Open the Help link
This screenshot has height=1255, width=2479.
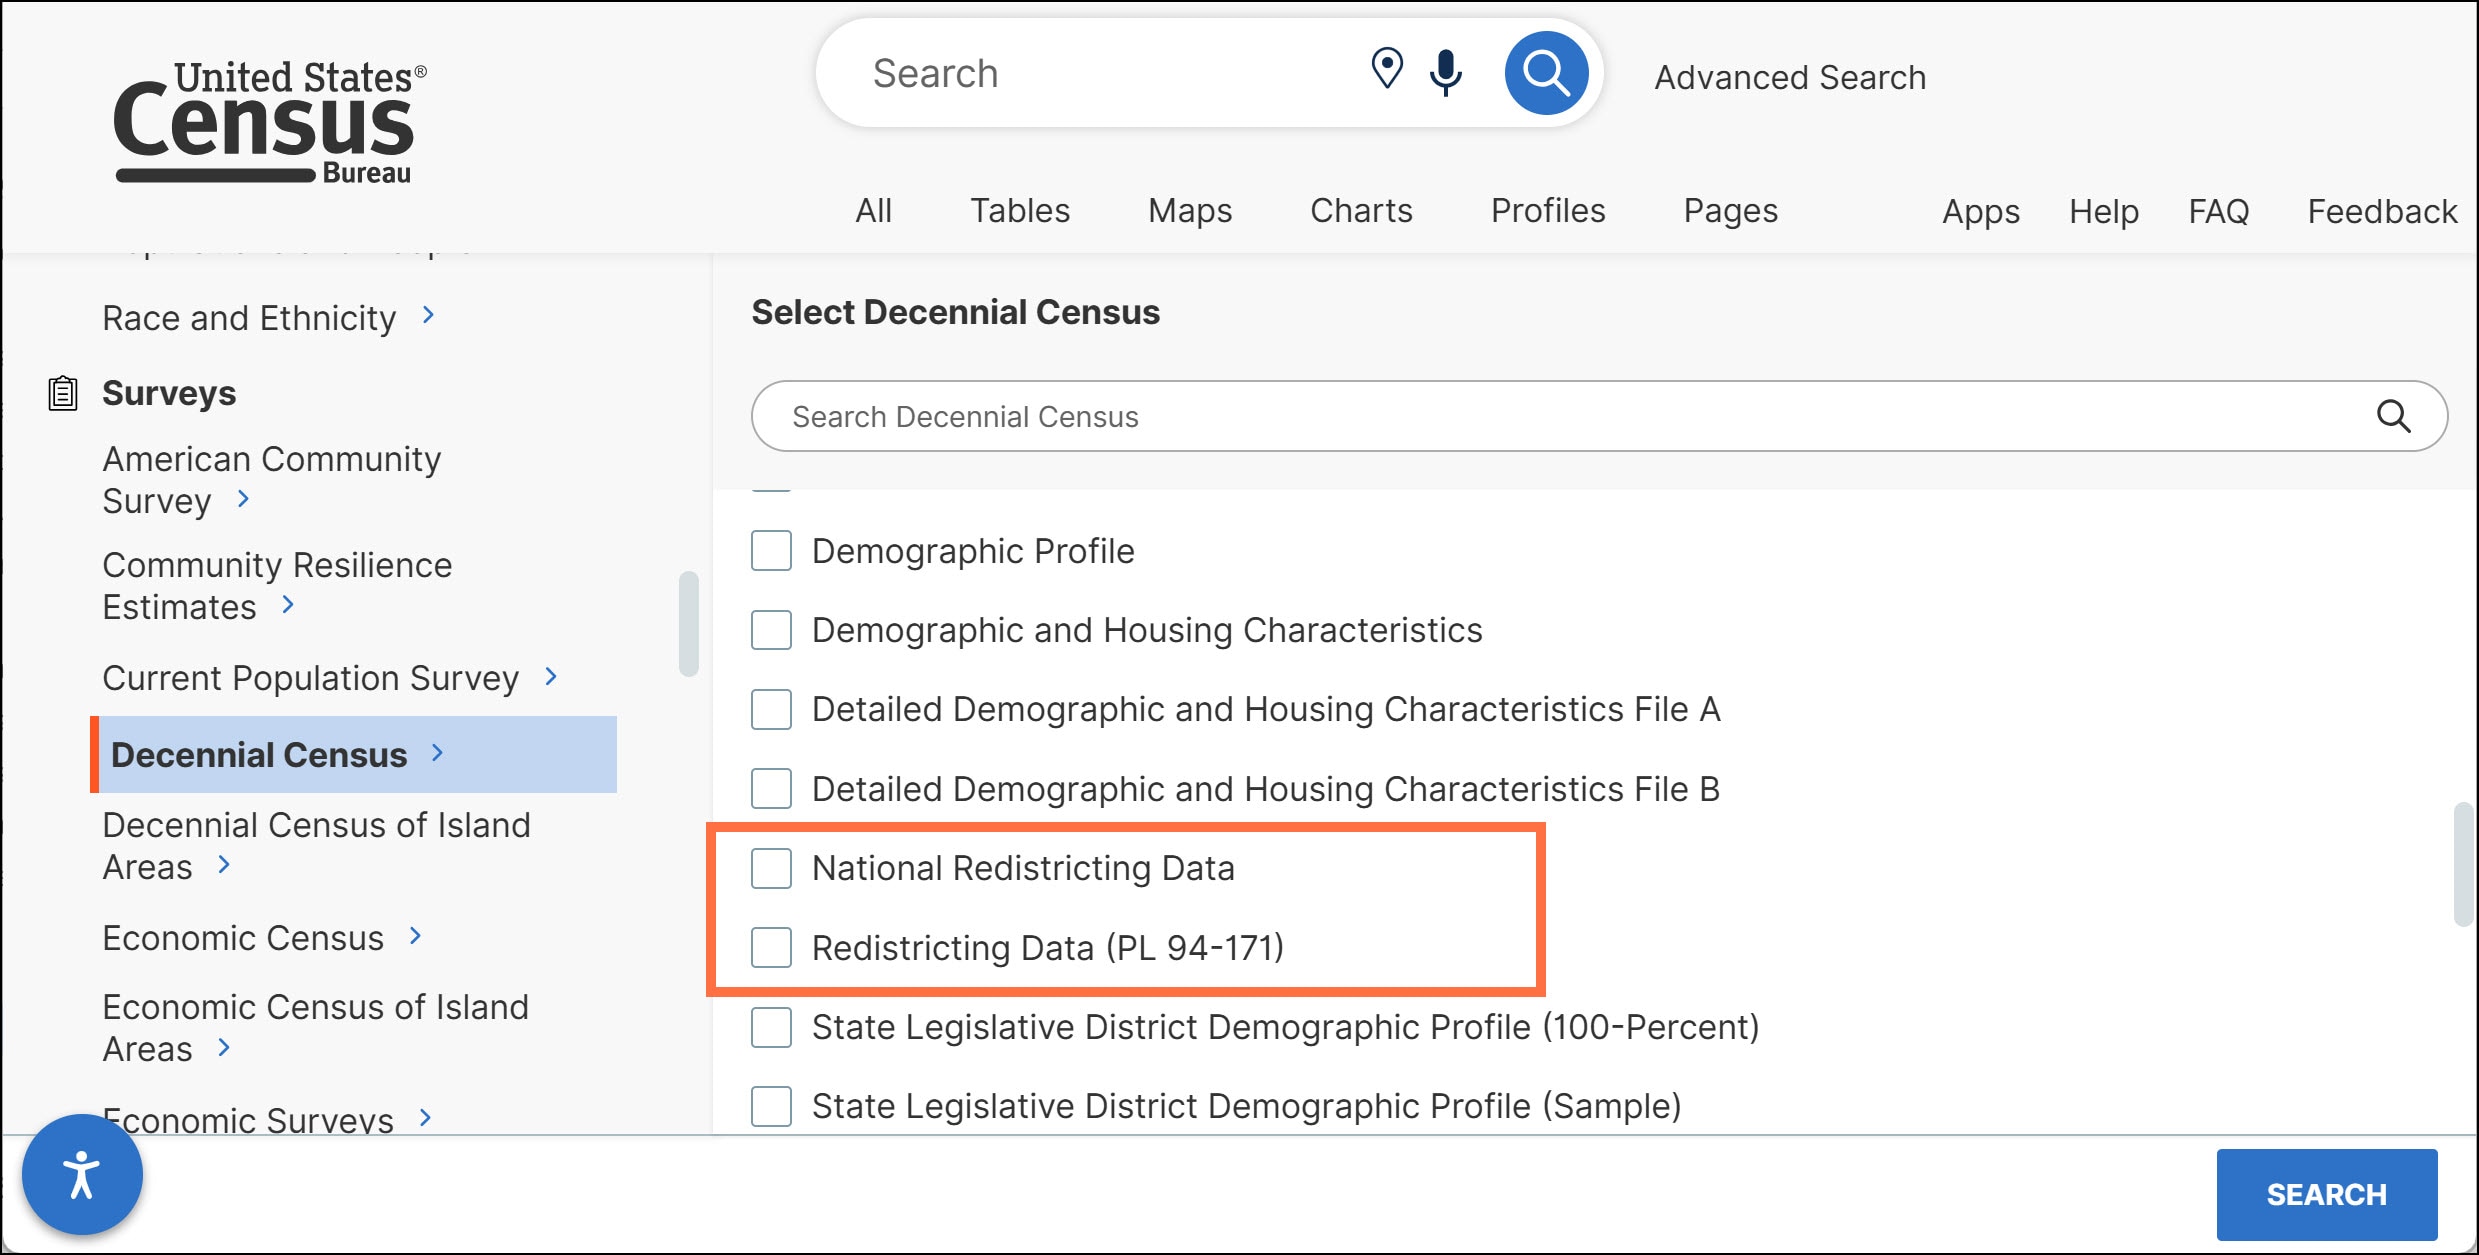2104,212
